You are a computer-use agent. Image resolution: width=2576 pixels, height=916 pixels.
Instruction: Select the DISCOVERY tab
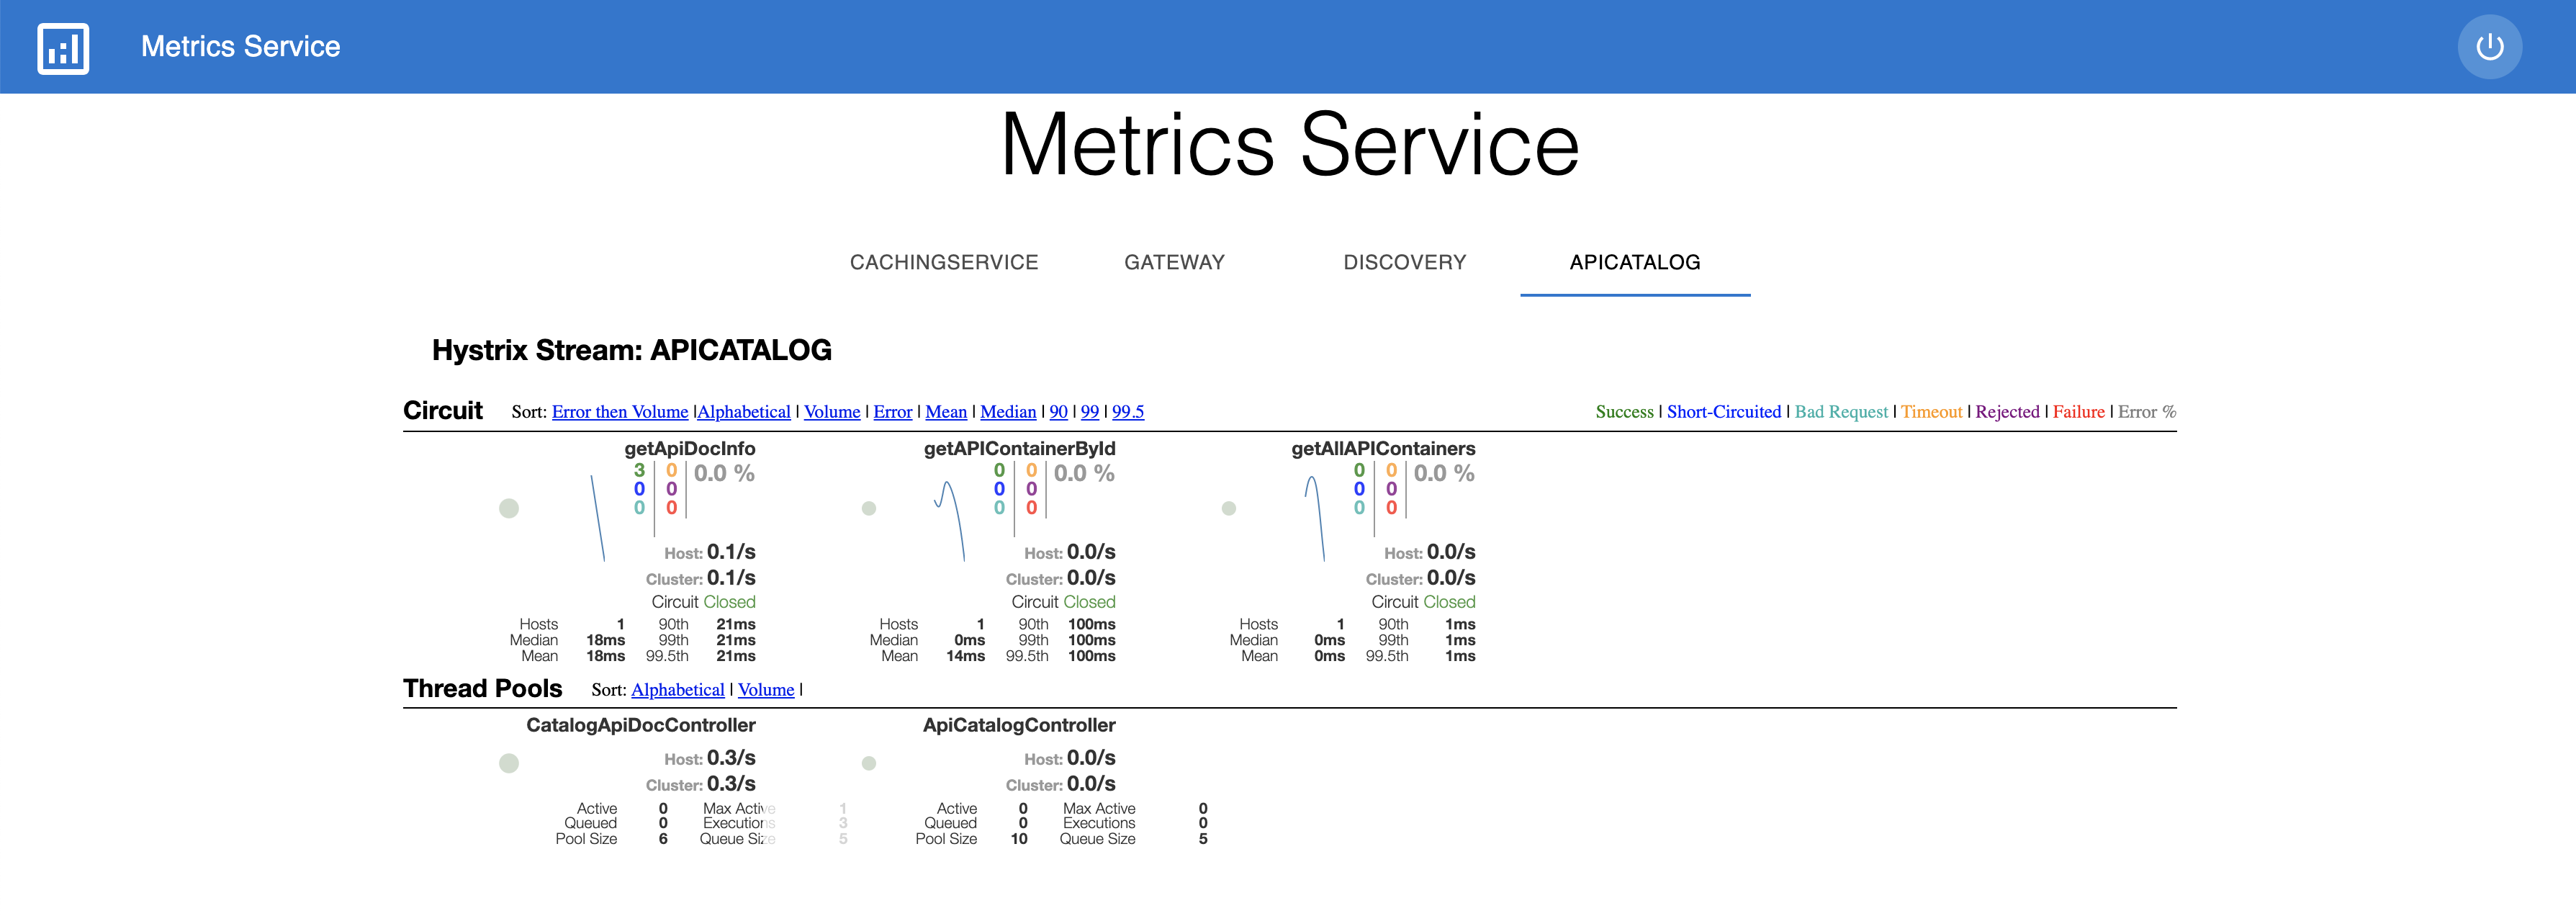click(x=1406, y=260)
